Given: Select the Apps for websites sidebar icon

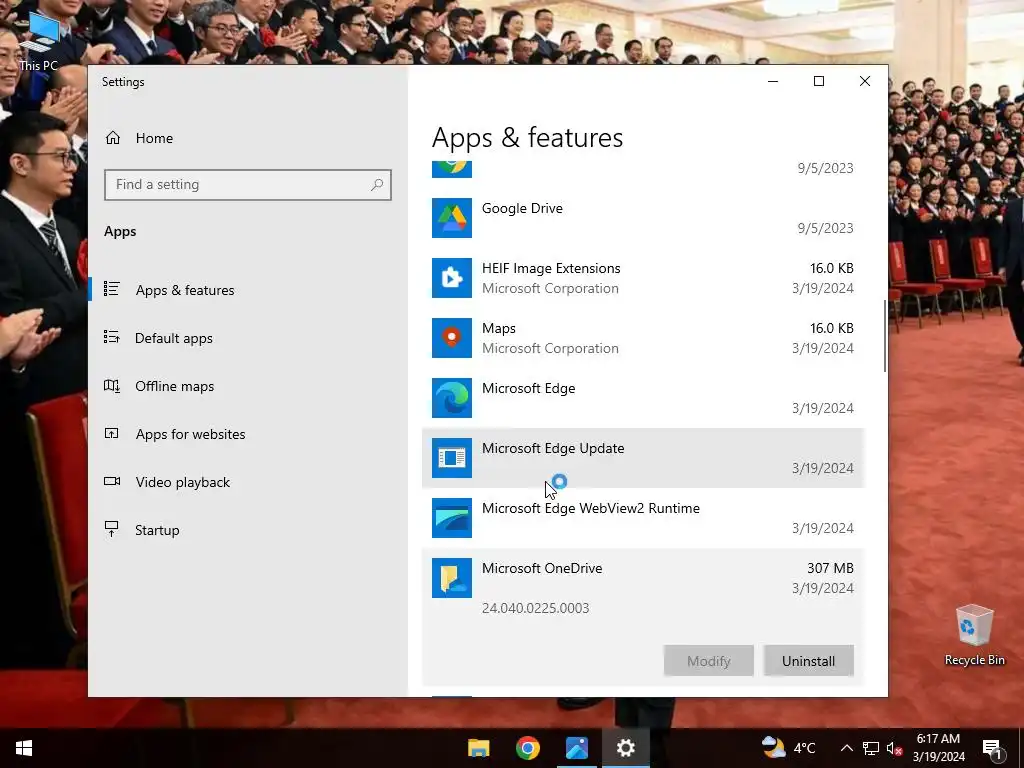Looking at the screenshot, I should point(112,433).
